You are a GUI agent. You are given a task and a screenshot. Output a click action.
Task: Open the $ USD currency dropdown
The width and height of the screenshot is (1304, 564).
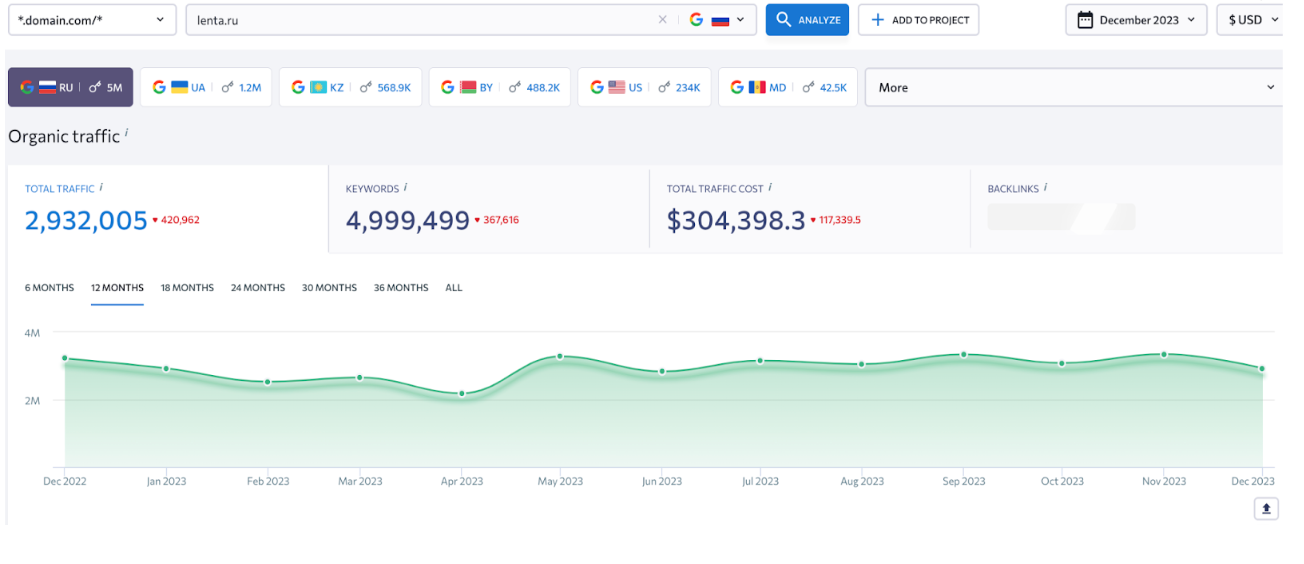click(x=1252, y=20)
